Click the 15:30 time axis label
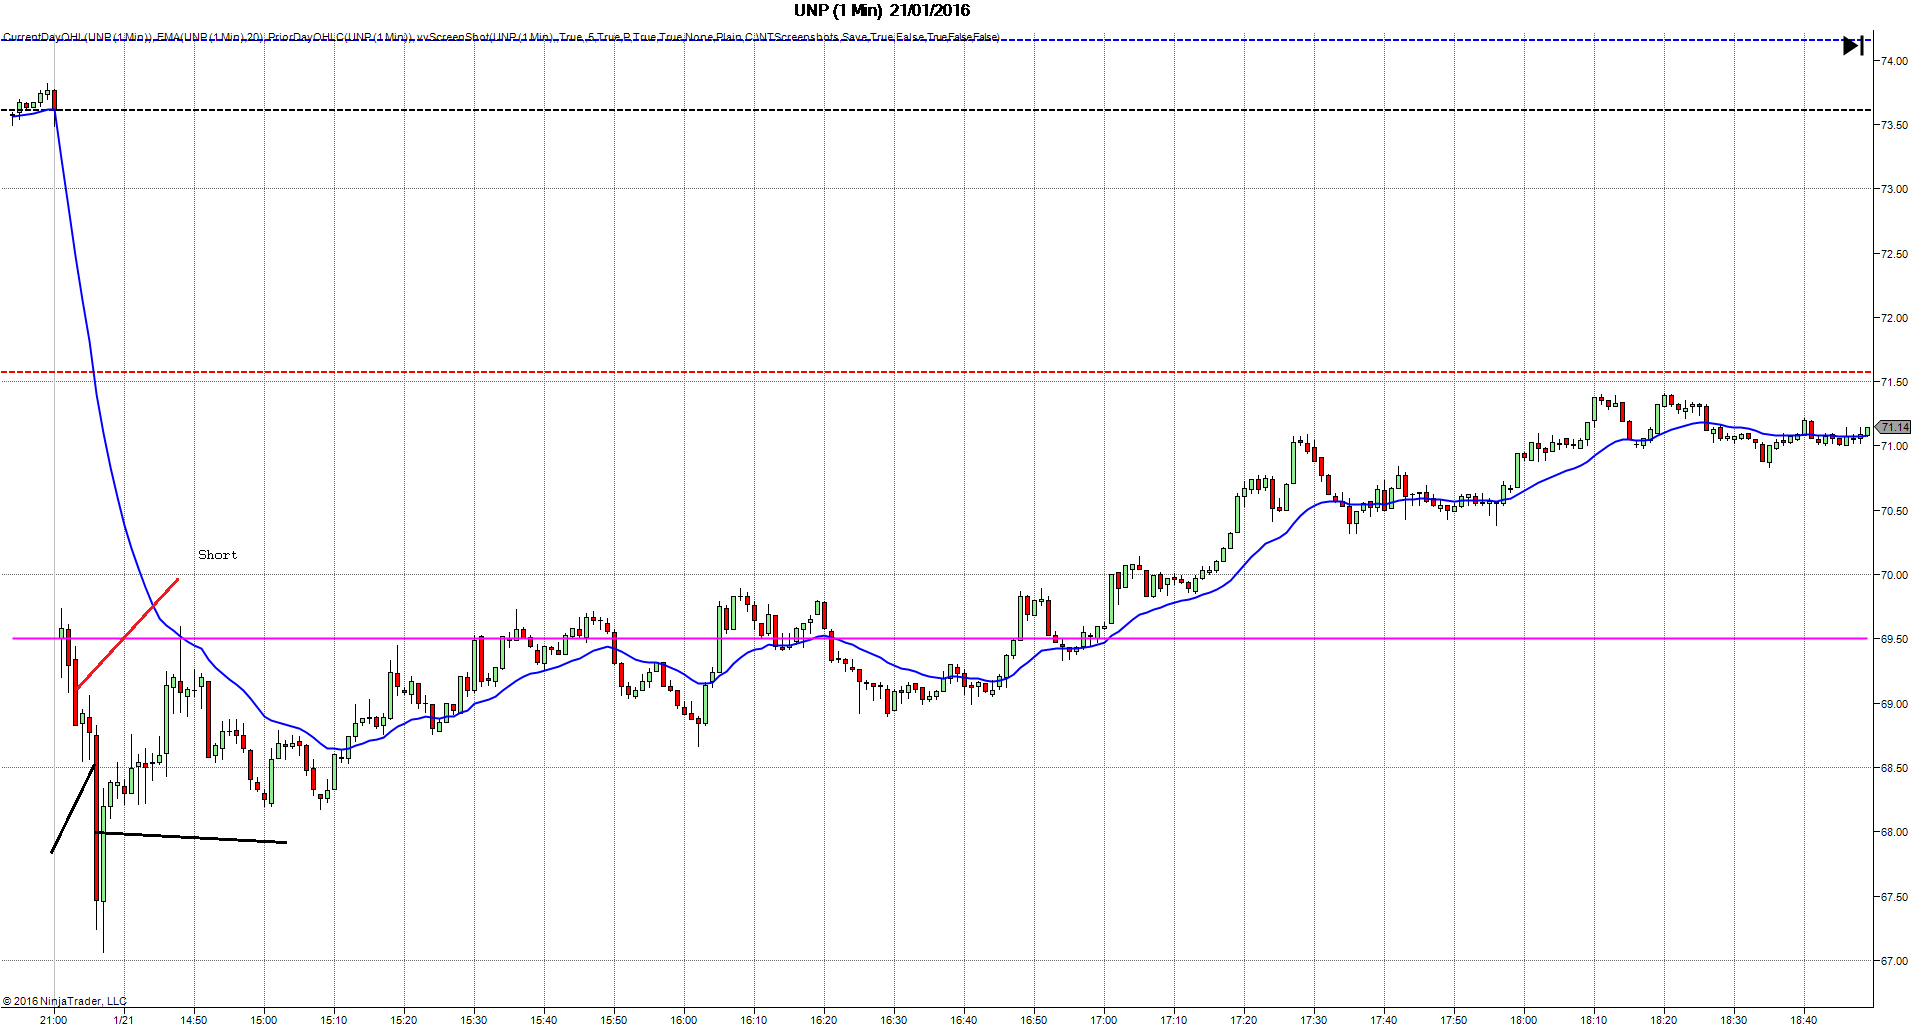 pos(474,1020)
